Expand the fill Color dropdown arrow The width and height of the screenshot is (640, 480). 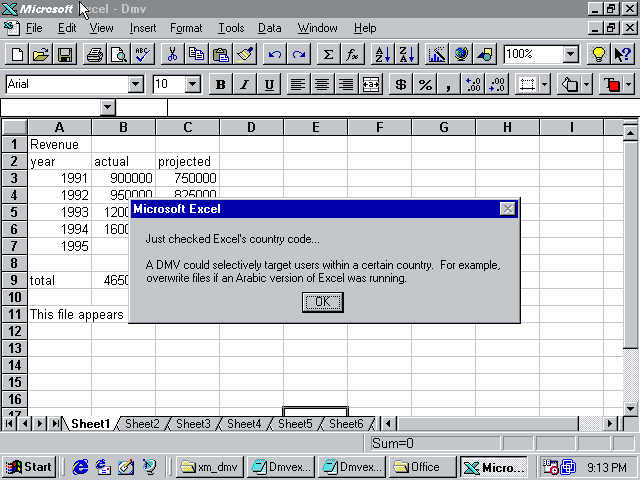(x=586, y=84)
